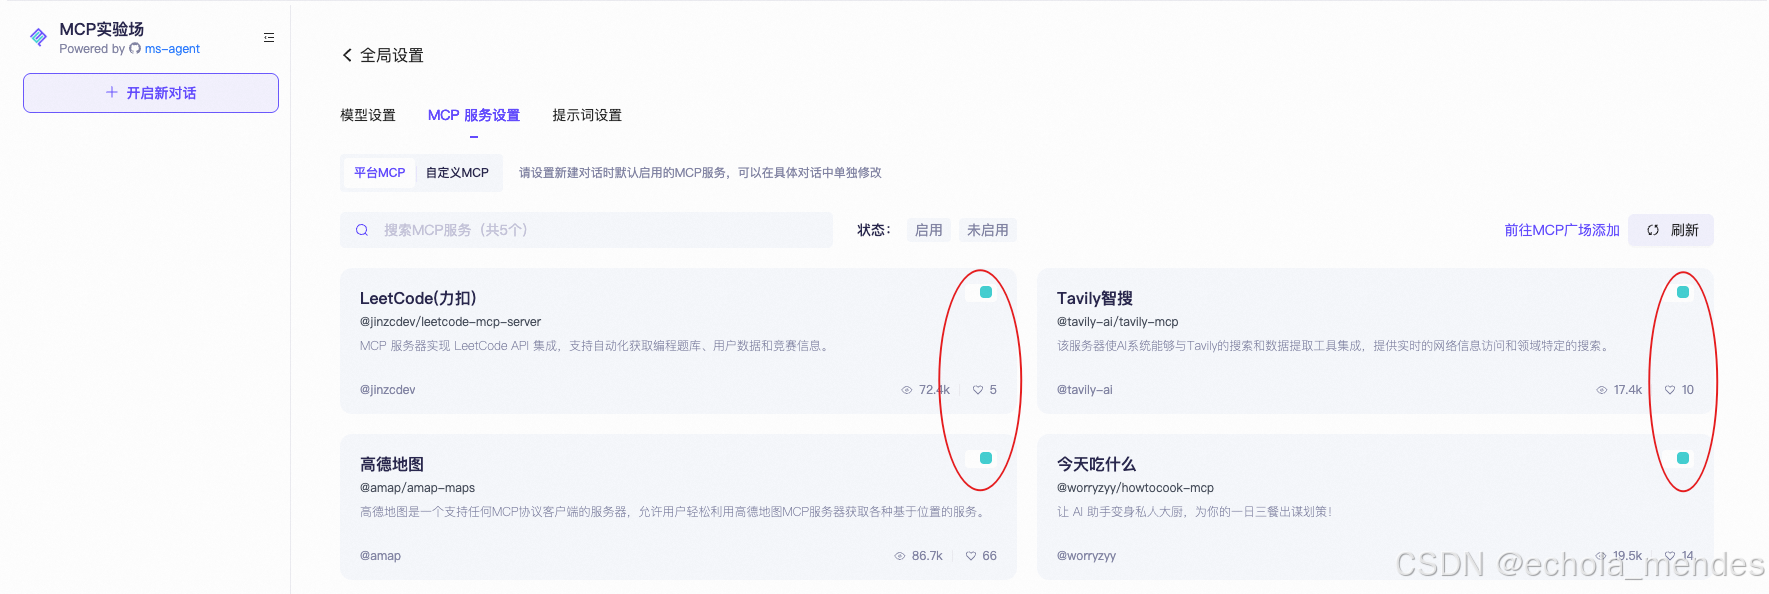
Task: Toggle the 今天吃什么 service switch
Action: pos(1678,458)
